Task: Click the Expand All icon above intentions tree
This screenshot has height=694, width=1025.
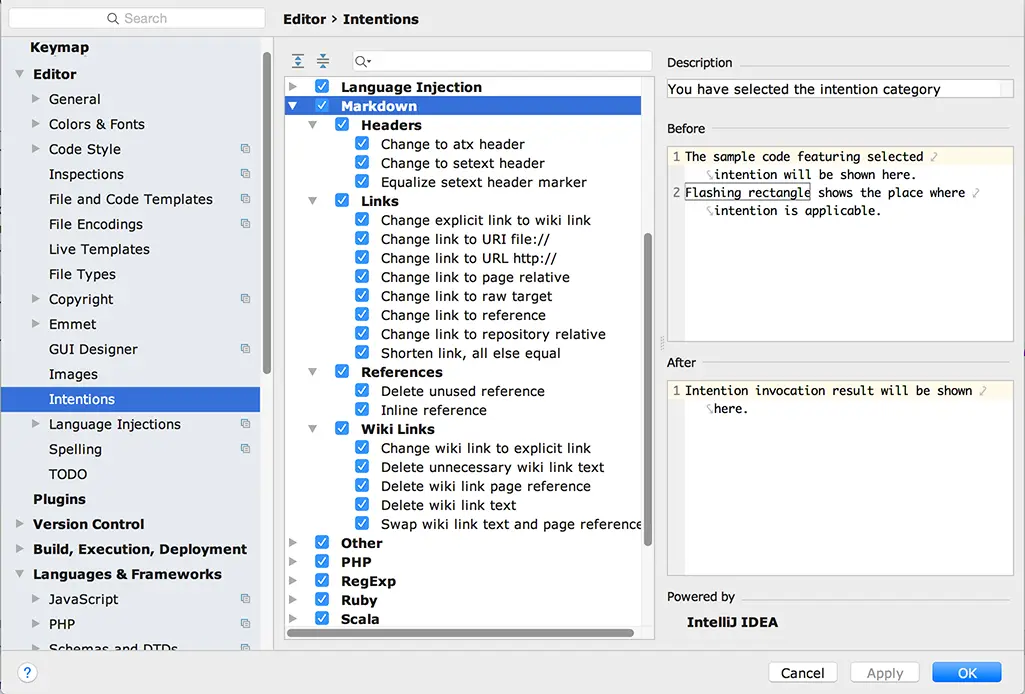Action: pos(298,61)
